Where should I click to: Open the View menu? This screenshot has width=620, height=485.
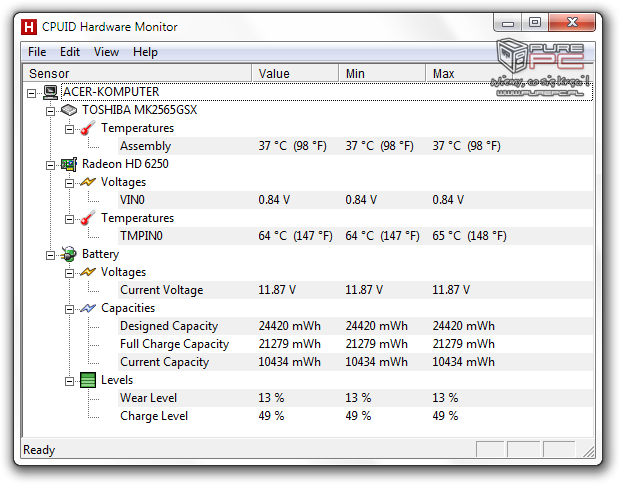[106, 52]
